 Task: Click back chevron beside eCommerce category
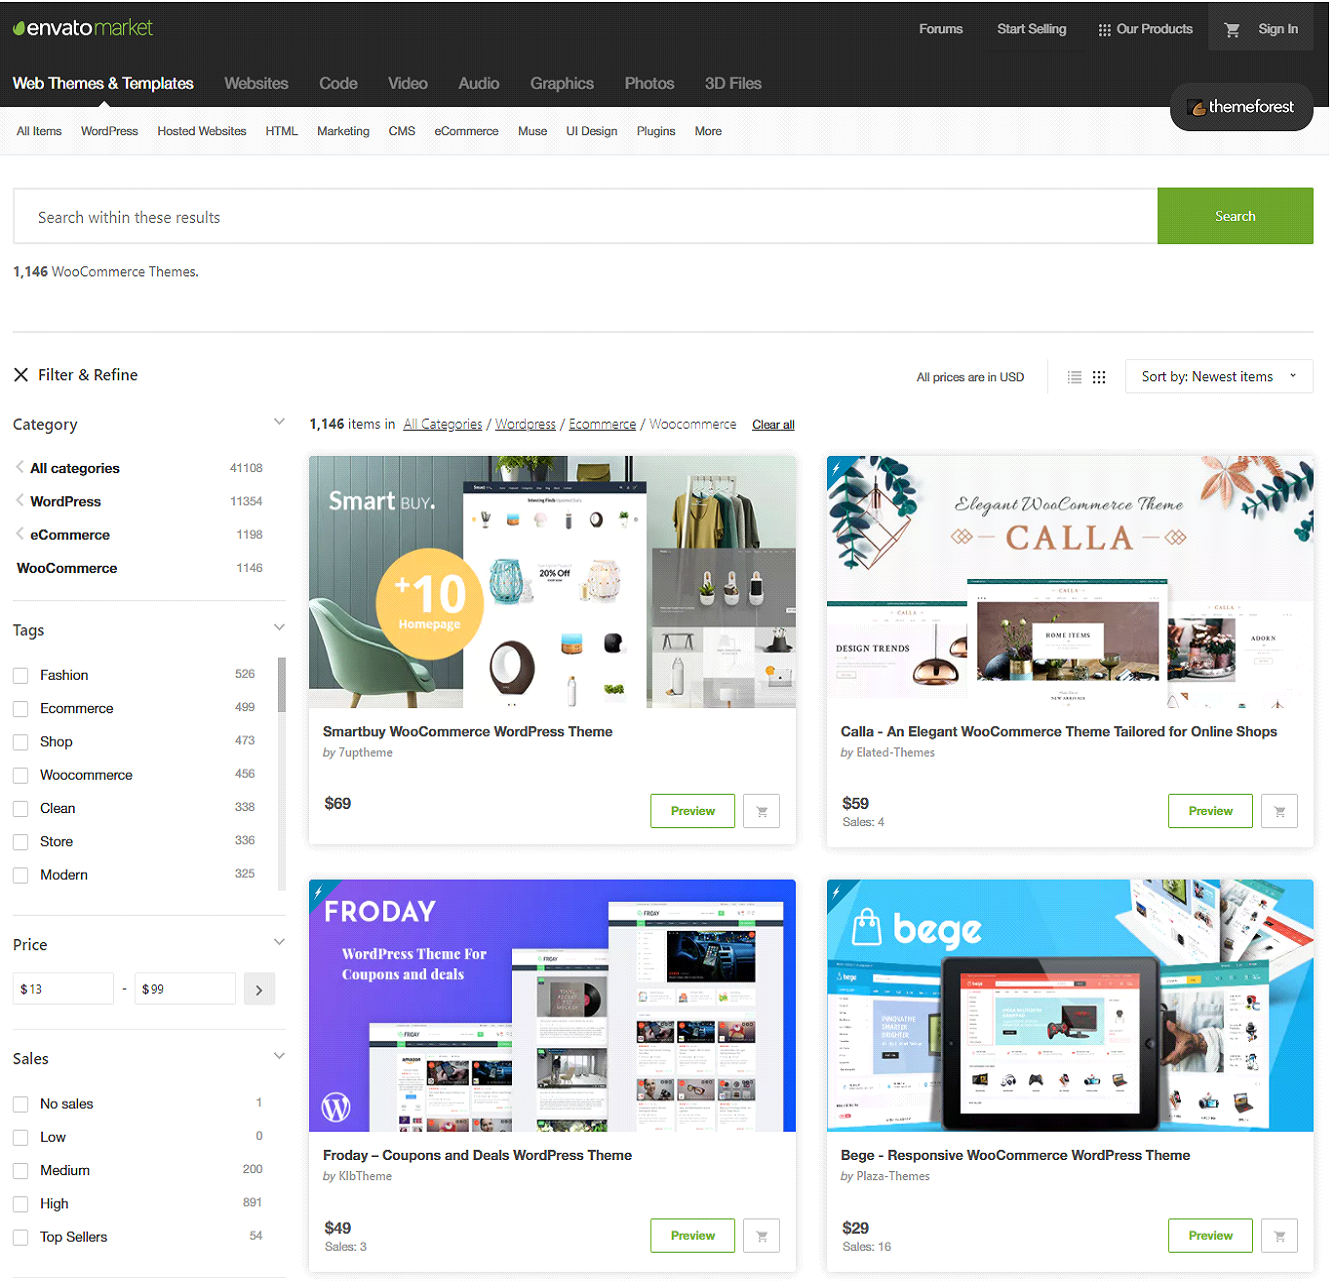20,536
